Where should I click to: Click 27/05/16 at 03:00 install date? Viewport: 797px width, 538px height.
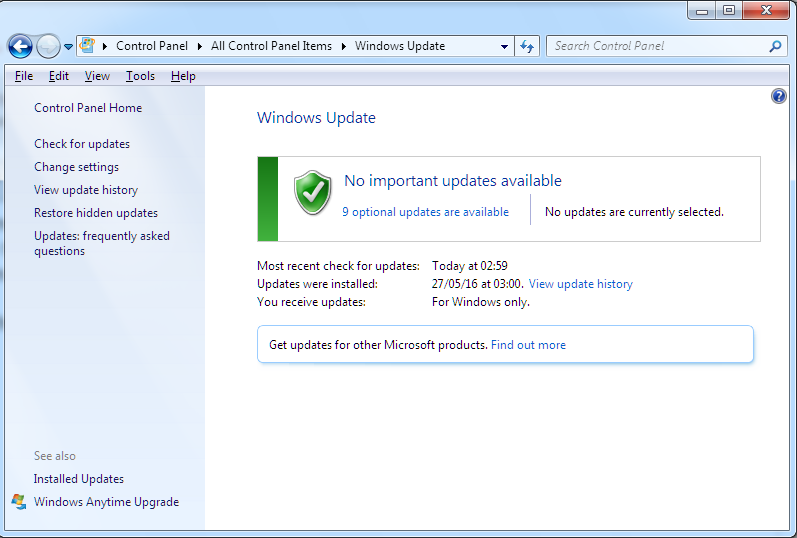click(477, 284)
